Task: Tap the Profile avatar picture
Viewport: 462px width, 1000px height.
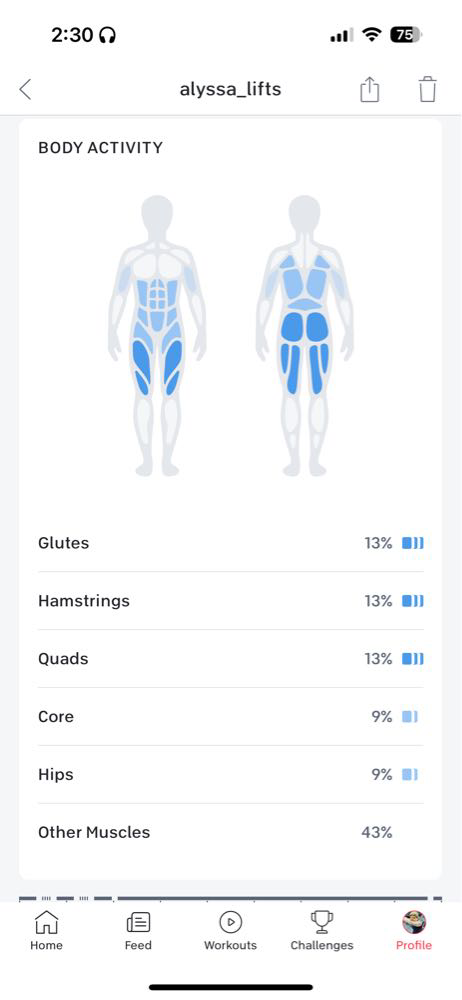Action: pyautogui.click(x=414, y=922)
